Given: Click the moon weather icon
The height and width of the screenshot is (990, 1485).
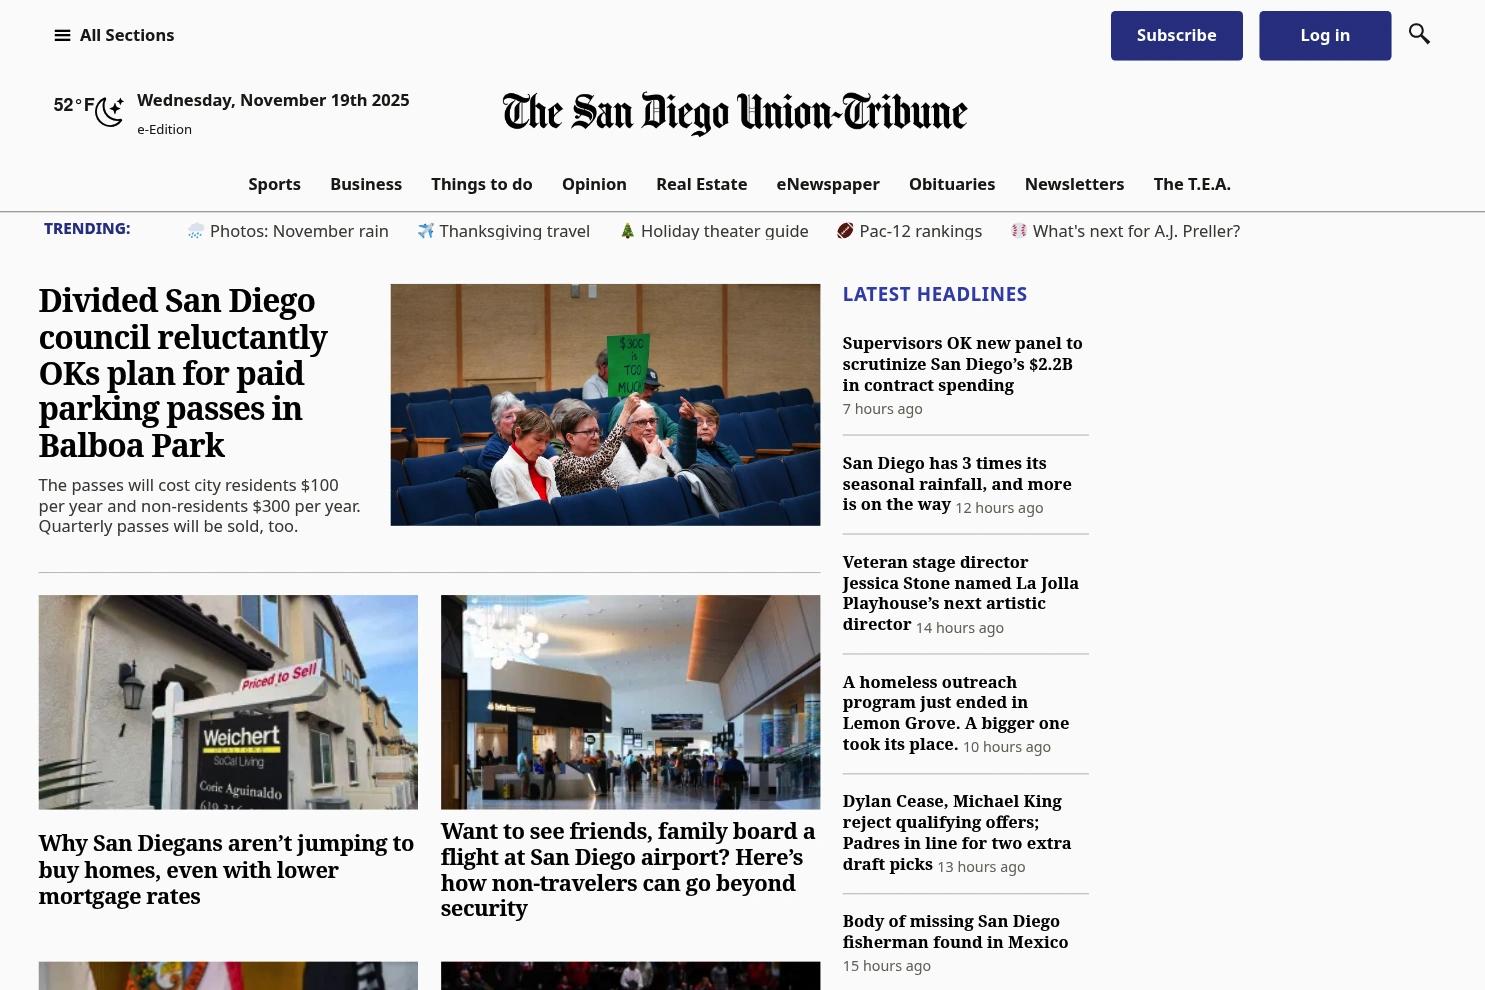Looking at the screenshot, I should [110, 111].
